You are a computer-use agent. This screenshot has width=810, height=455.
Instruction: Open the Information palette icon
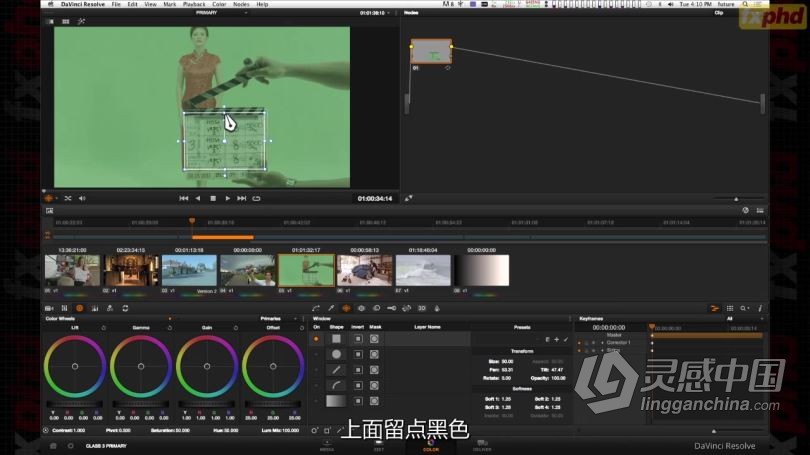(x=760, y=308)
